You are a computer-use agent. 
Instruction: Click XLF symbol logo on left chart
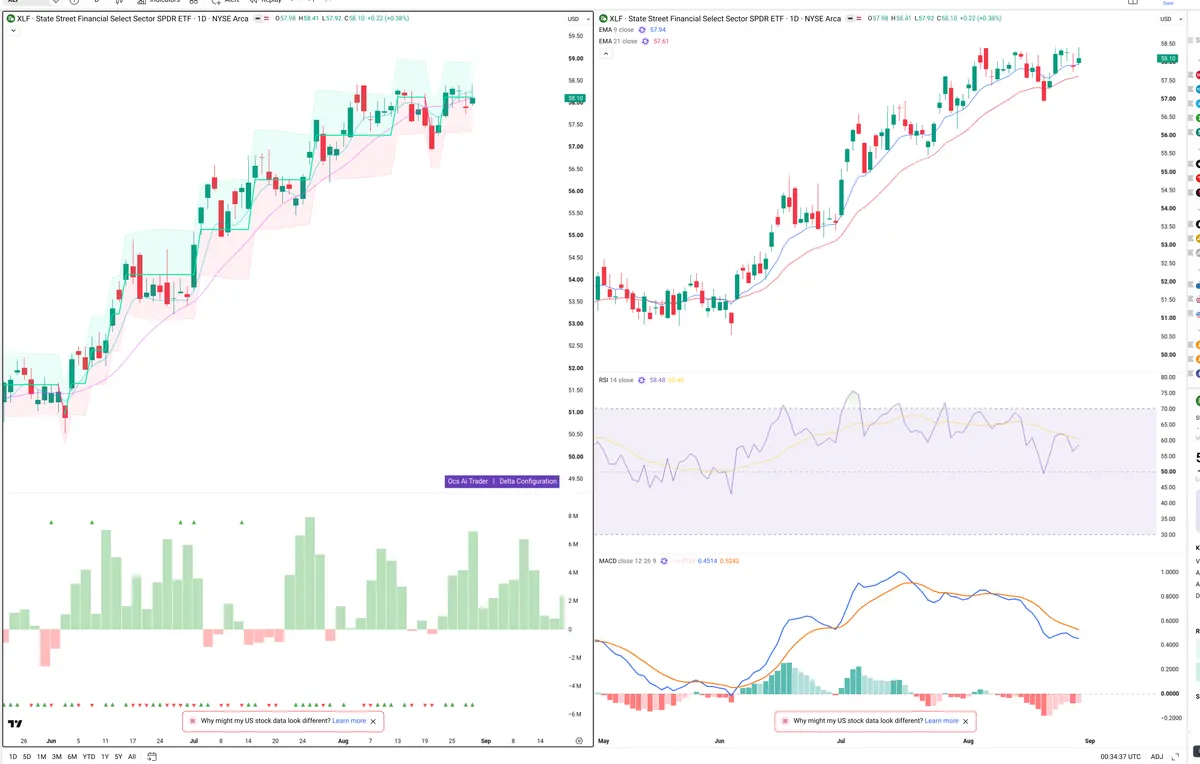11,19
